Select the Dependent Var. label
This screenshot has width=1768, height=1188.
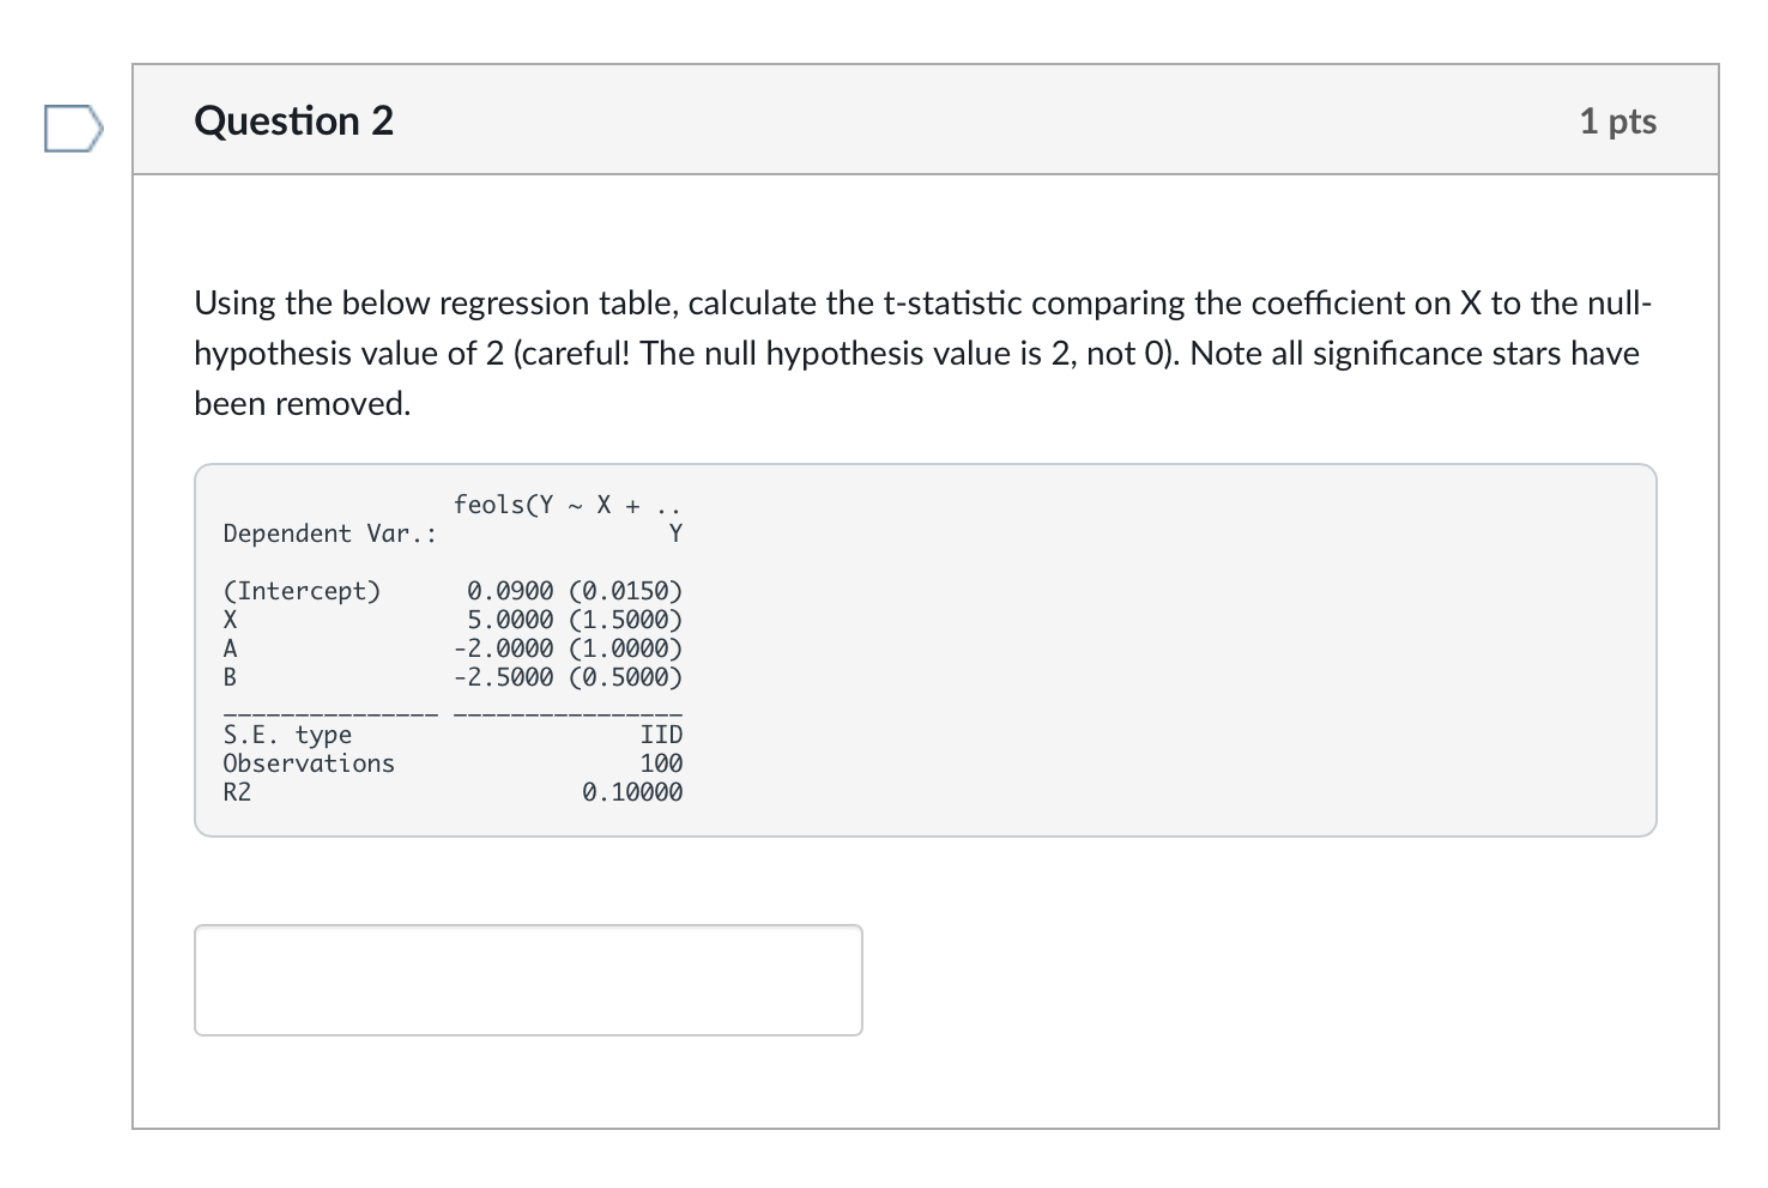328,533
